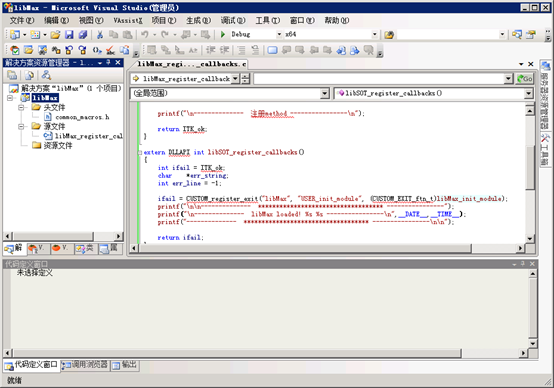Open the Tools menu
This screenshot has height=388, width=554.
(x=267, y=20)
